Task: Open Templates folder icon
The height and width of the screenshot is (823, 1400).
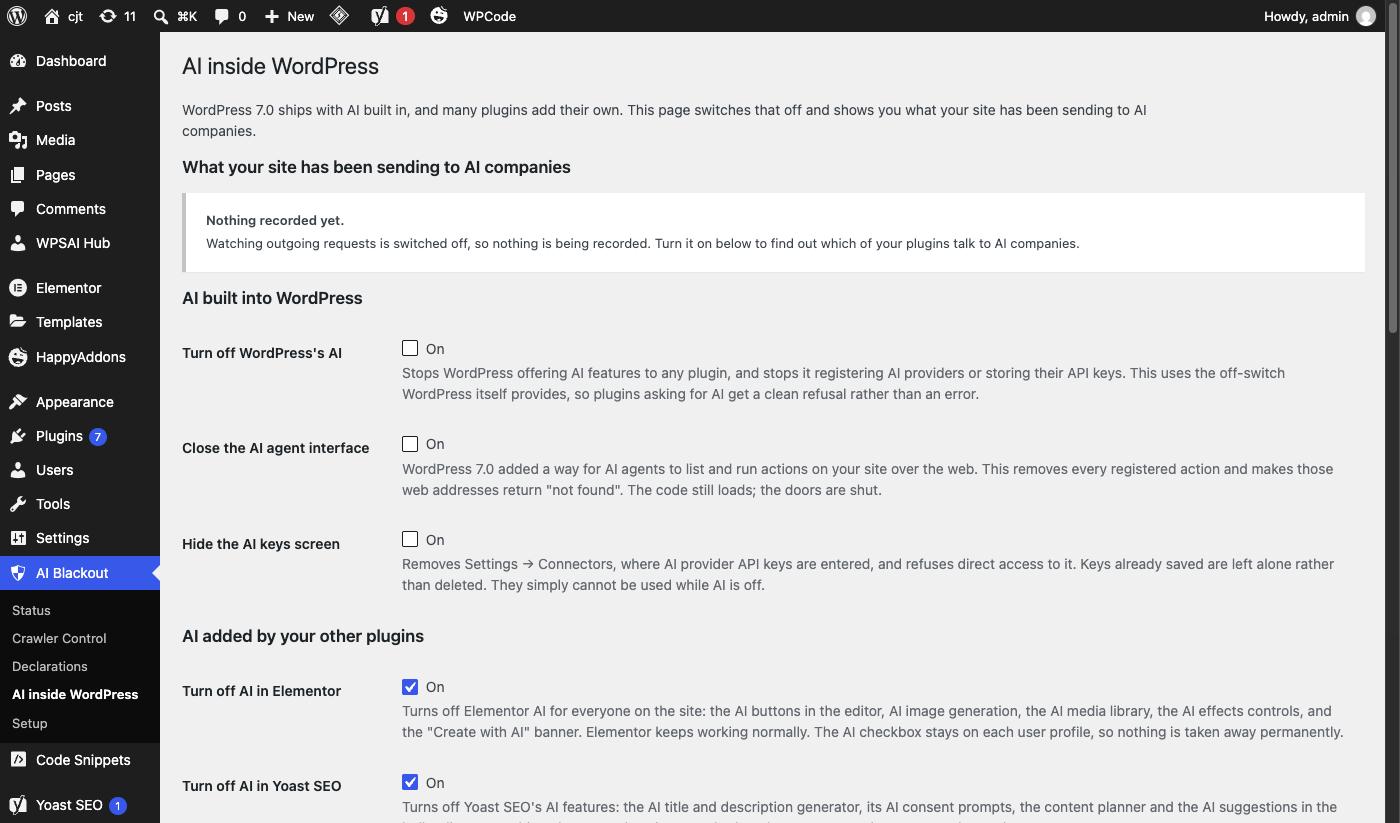Action: point(18,322)
